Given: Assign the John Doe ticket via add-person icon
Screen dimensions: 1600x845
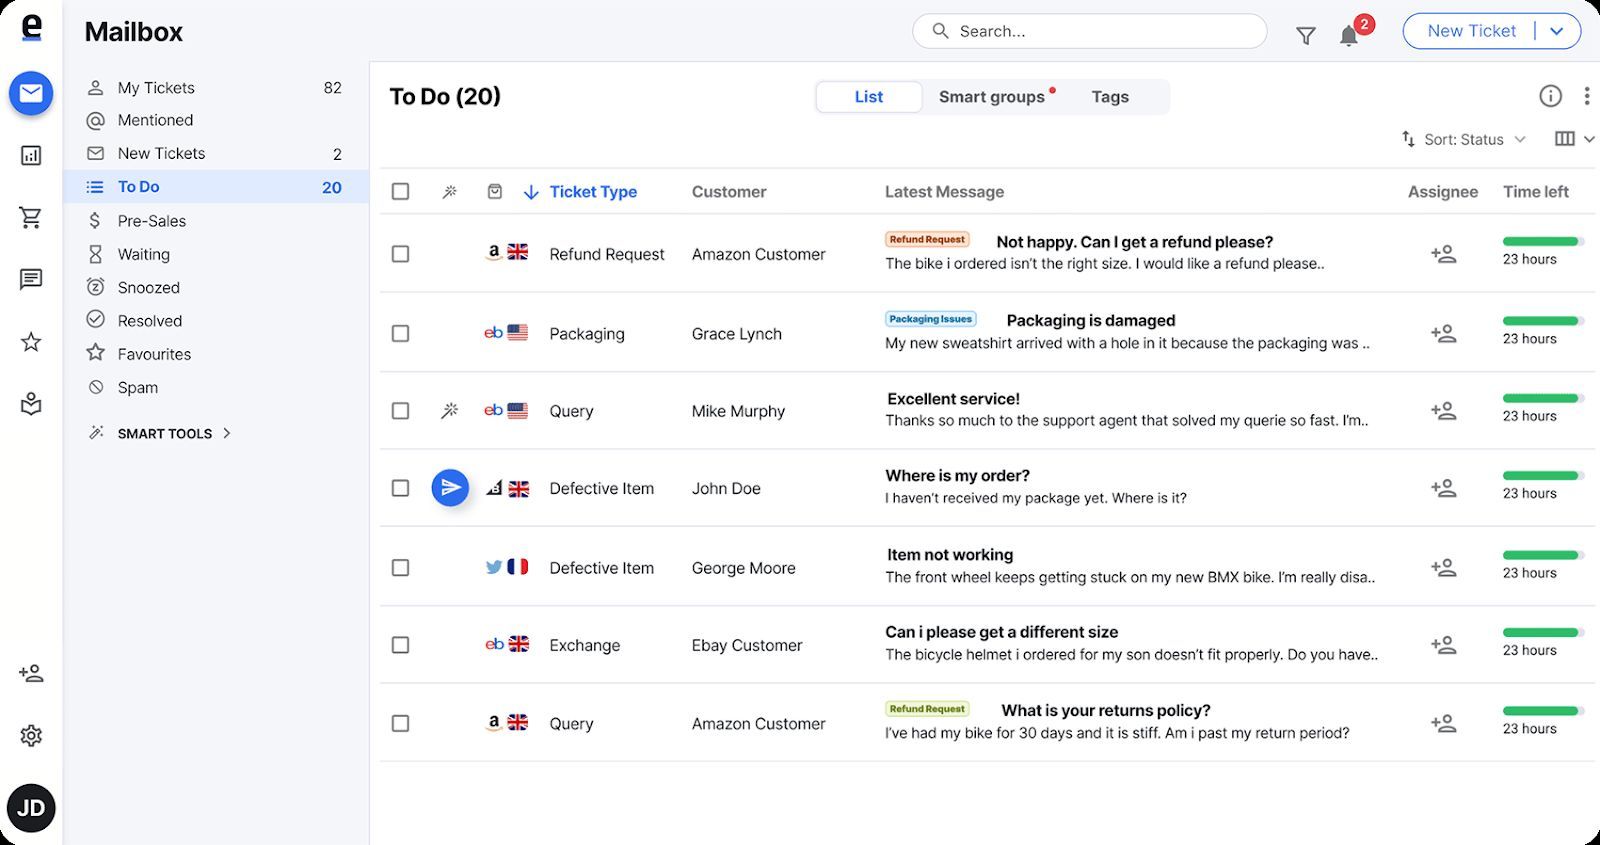Looking at the screenshot, I should 1443,488.
